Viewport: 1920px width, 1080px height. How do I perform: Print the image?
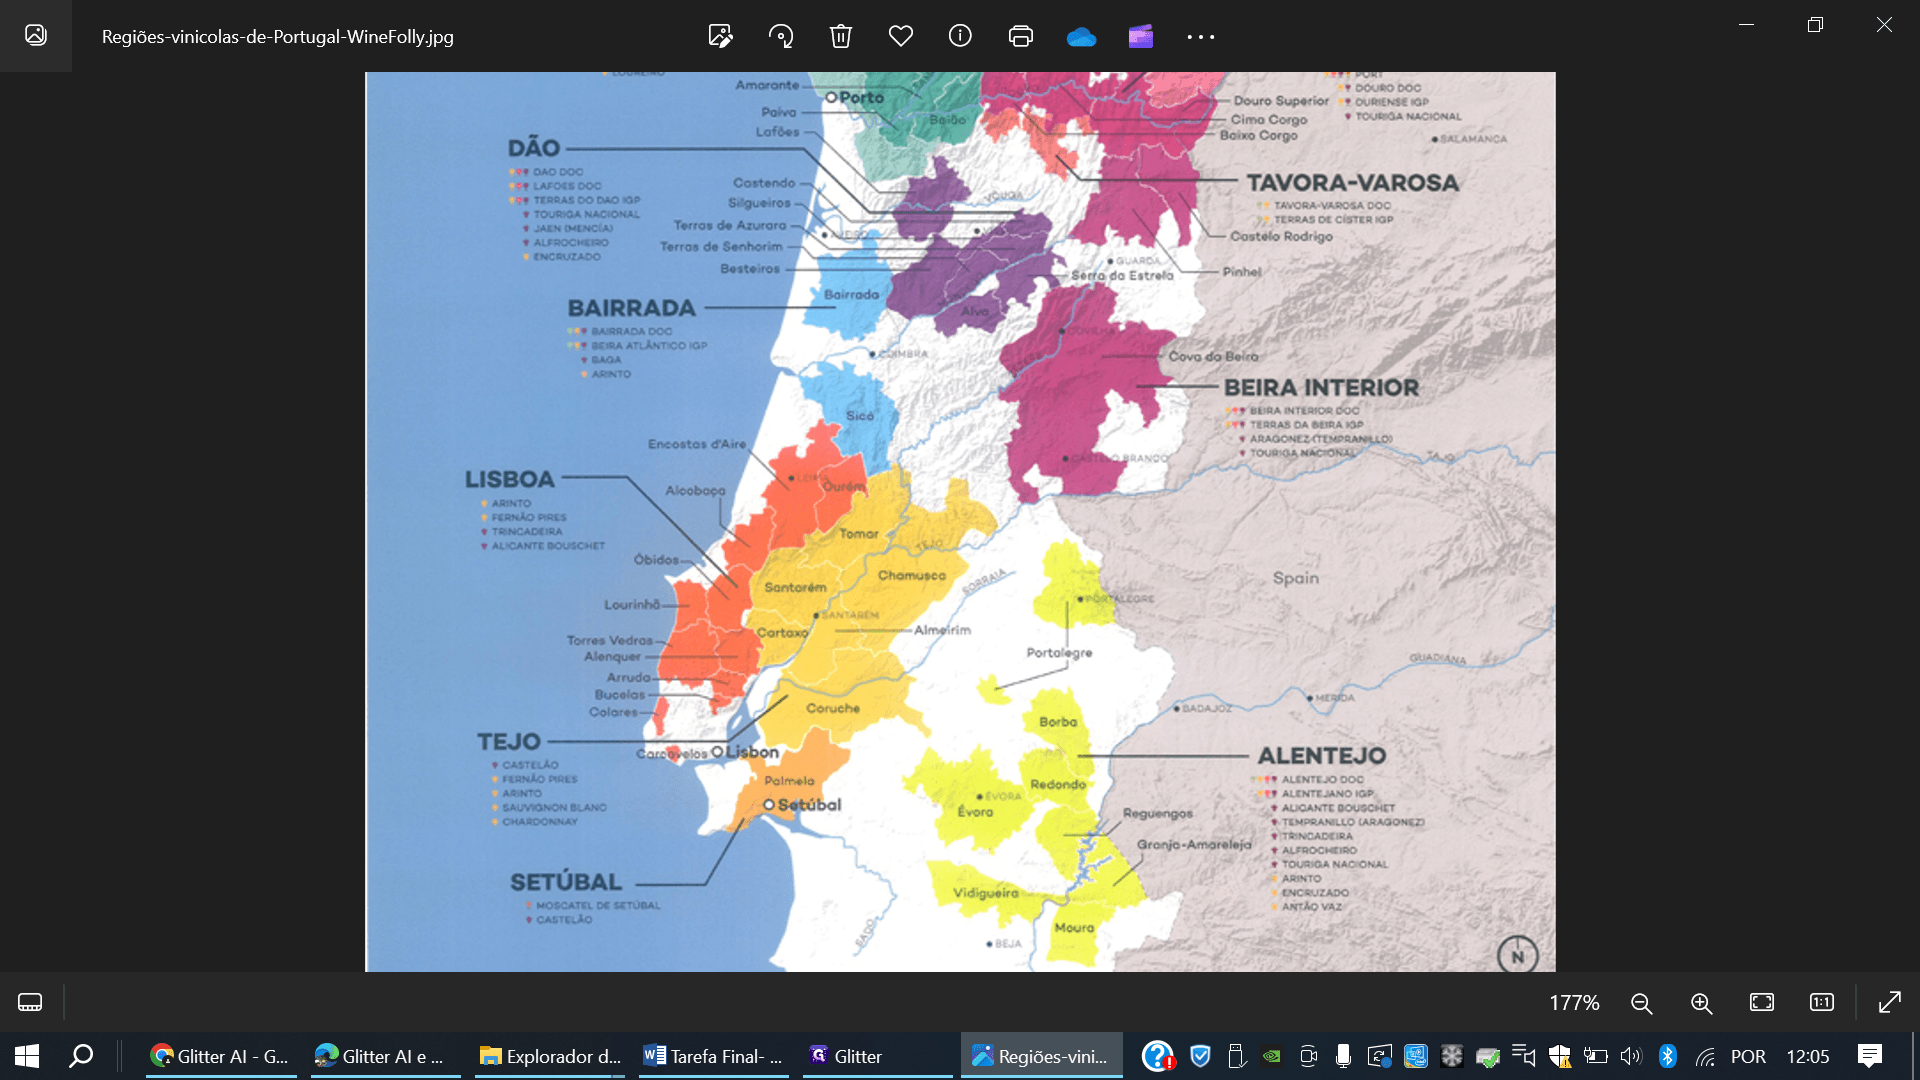click(1021, 37)
